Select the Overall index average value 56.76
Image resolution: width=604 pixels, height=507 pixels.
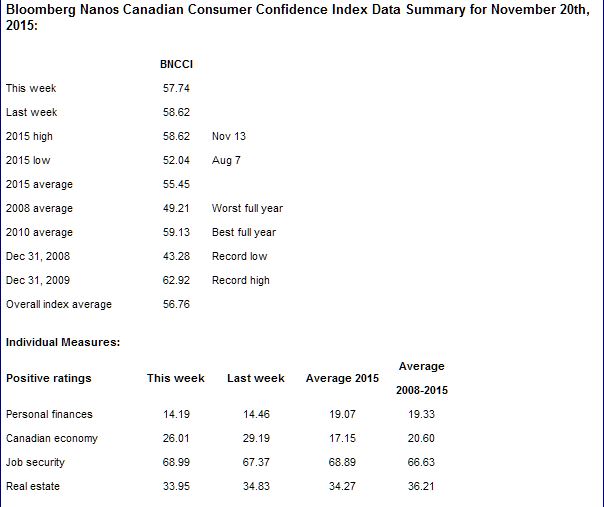pos(176,304)
